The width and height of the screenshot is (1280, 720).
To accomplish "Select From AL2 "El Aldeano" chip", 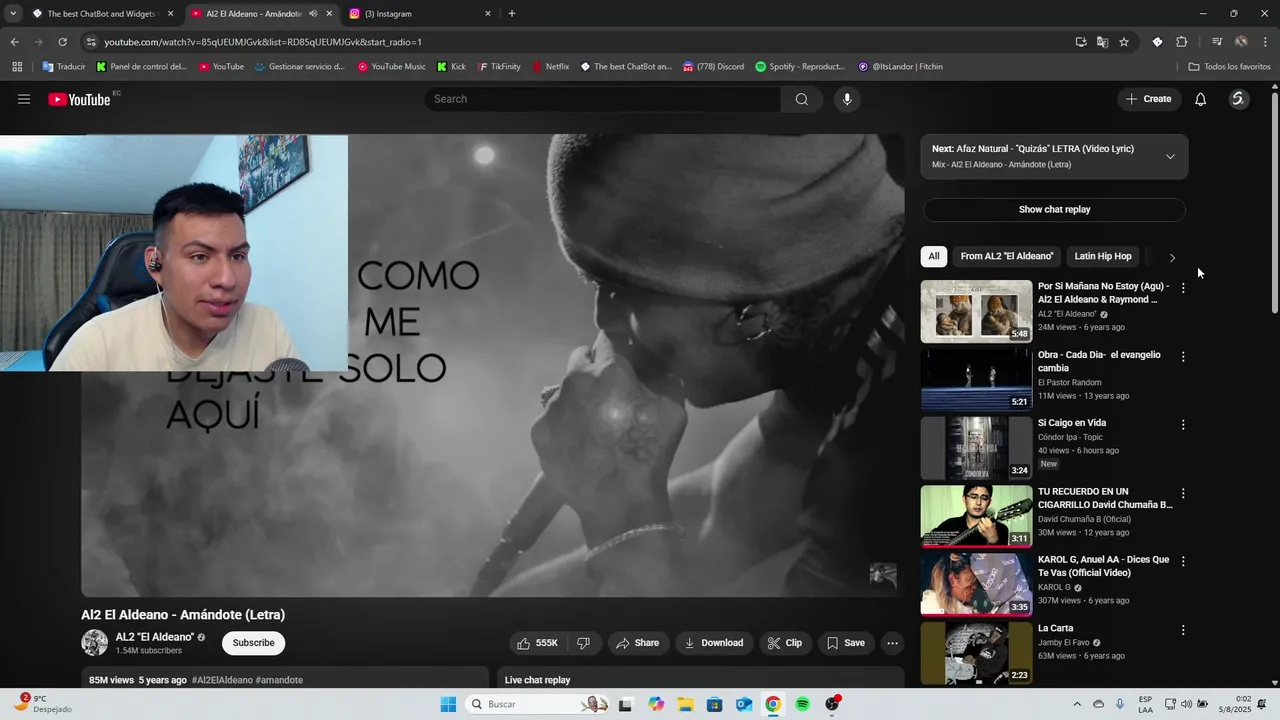I will click(x=1007, y=257).
